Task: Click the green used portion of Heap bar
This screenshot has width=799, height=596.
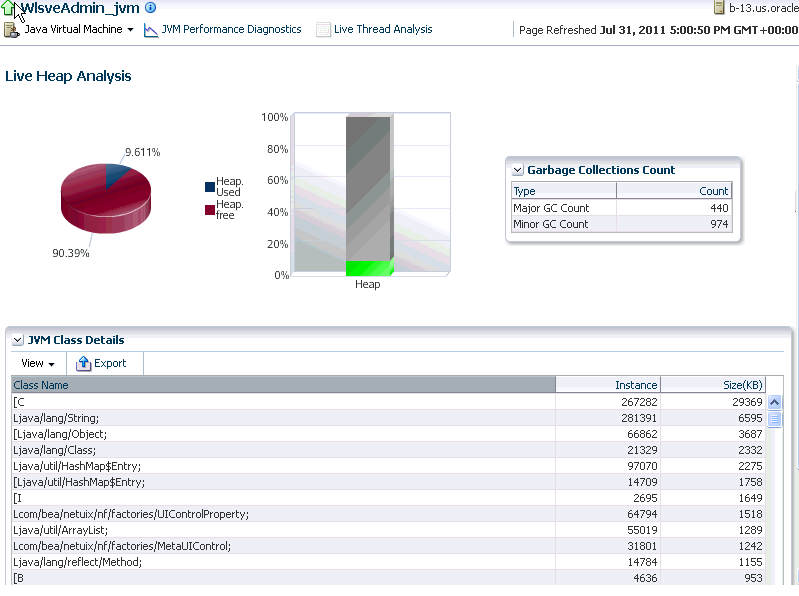Action: point(368,268)
